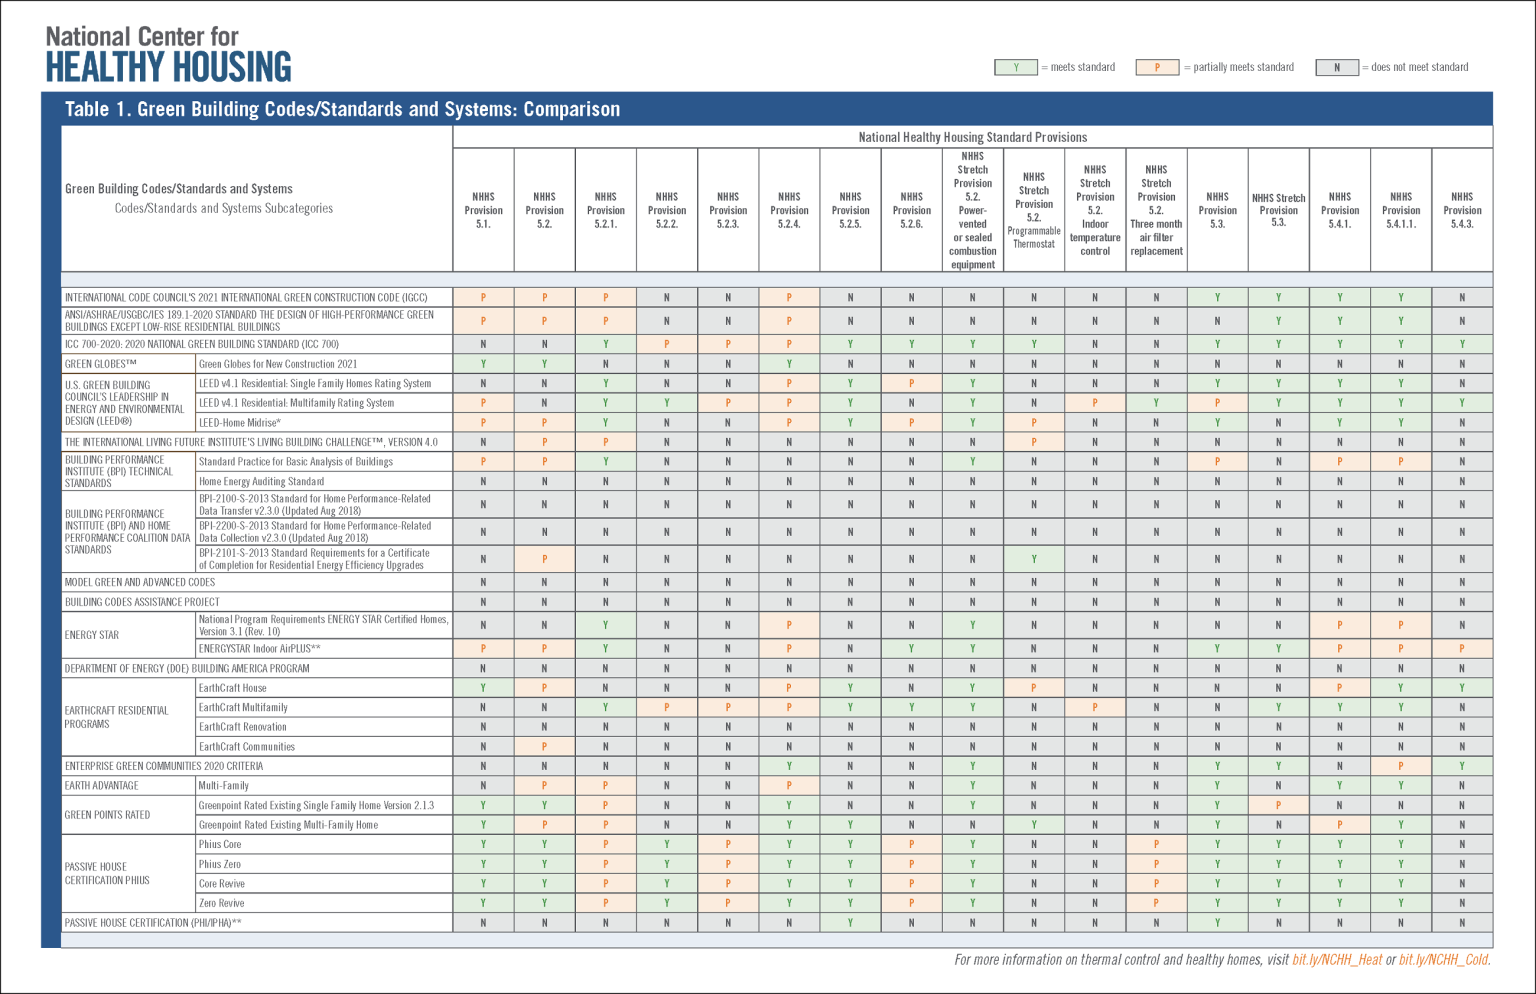Select the 'NHHS Provision 5.2.6.' column header
Screen dimensions: 1536x994
point(912,210)
